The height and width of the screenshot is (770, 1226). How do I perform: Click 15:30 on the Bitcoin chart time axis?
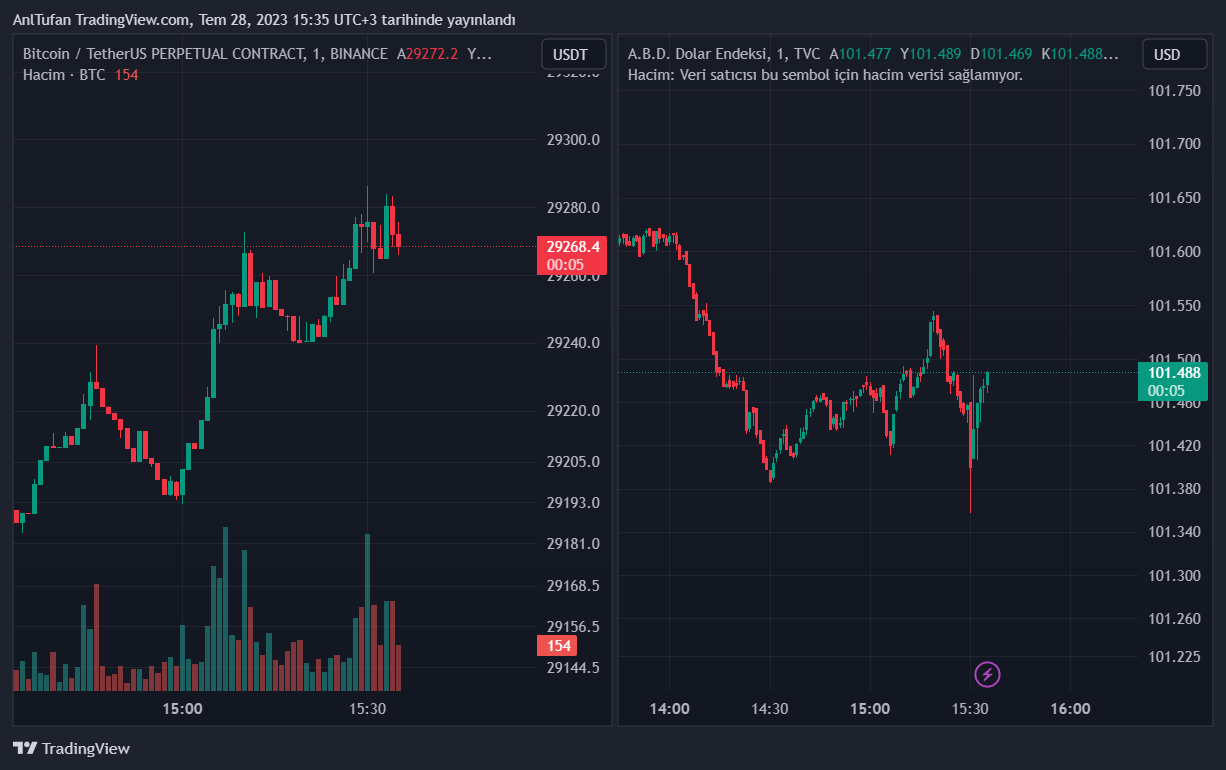point(368,709)
